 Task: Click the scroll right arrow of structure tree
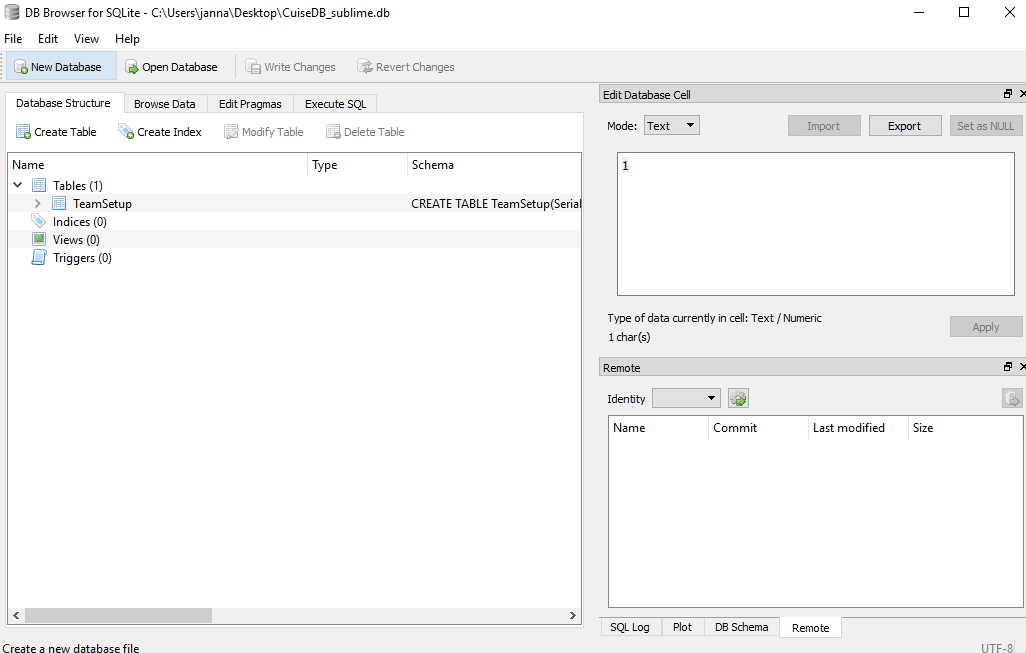[x=573, y=615]
